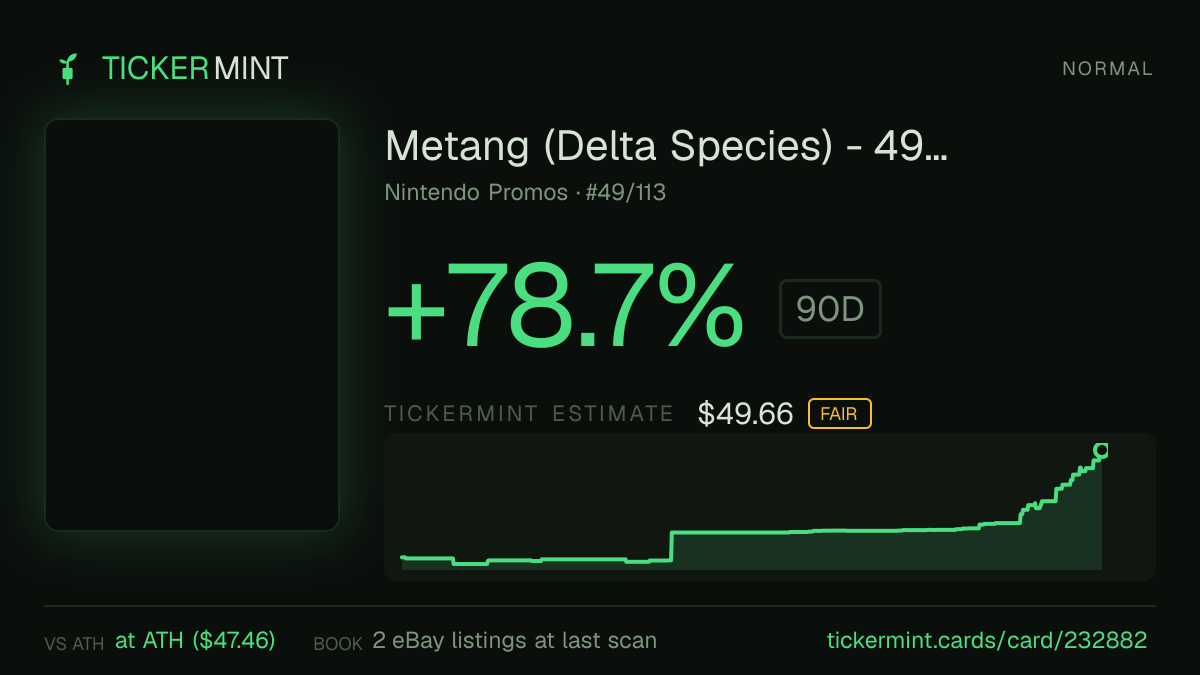Click the $49.66 estimate value
Screen dimensions: 1200x675
746,414
